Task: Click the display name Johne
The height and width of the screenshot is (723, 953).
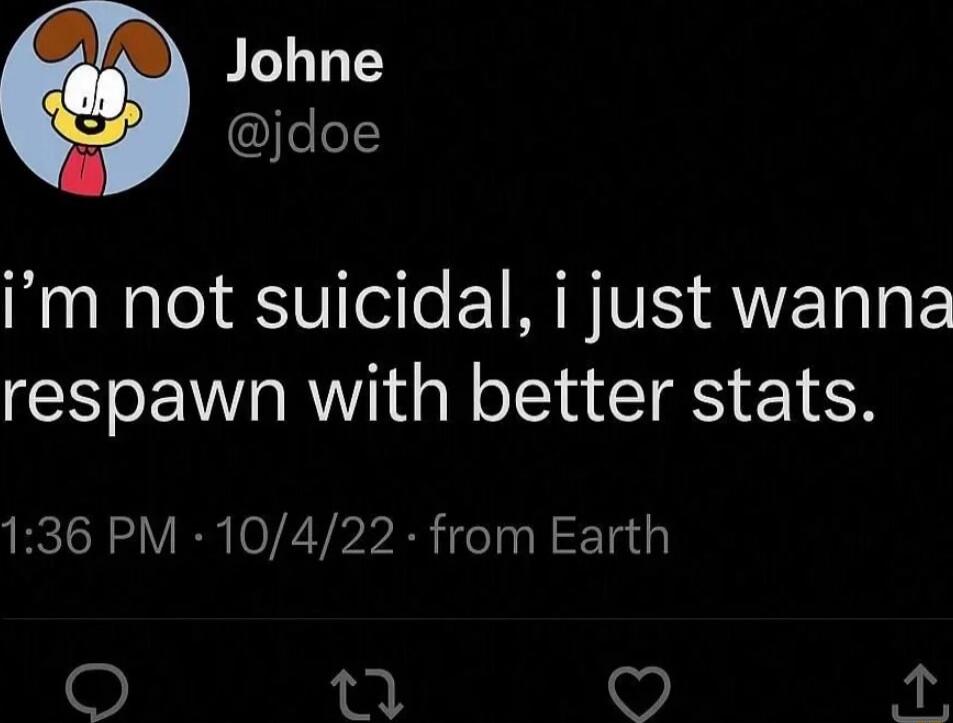Action: [304, 63]
